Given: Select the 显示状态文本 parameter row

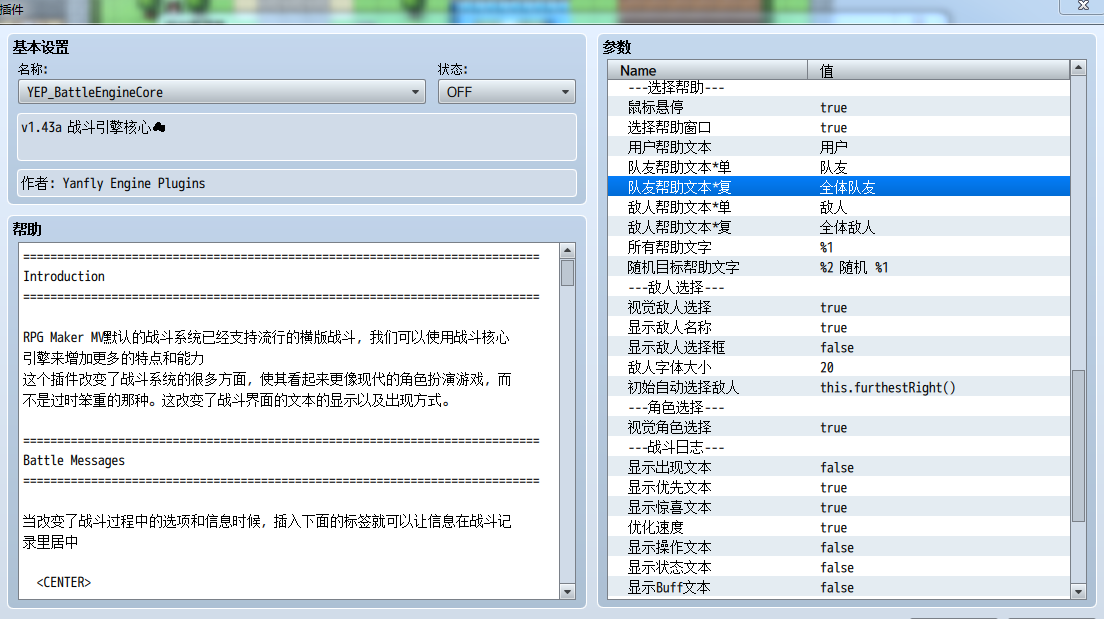Looking at the screenshot, I should click(x=839, y=567).
